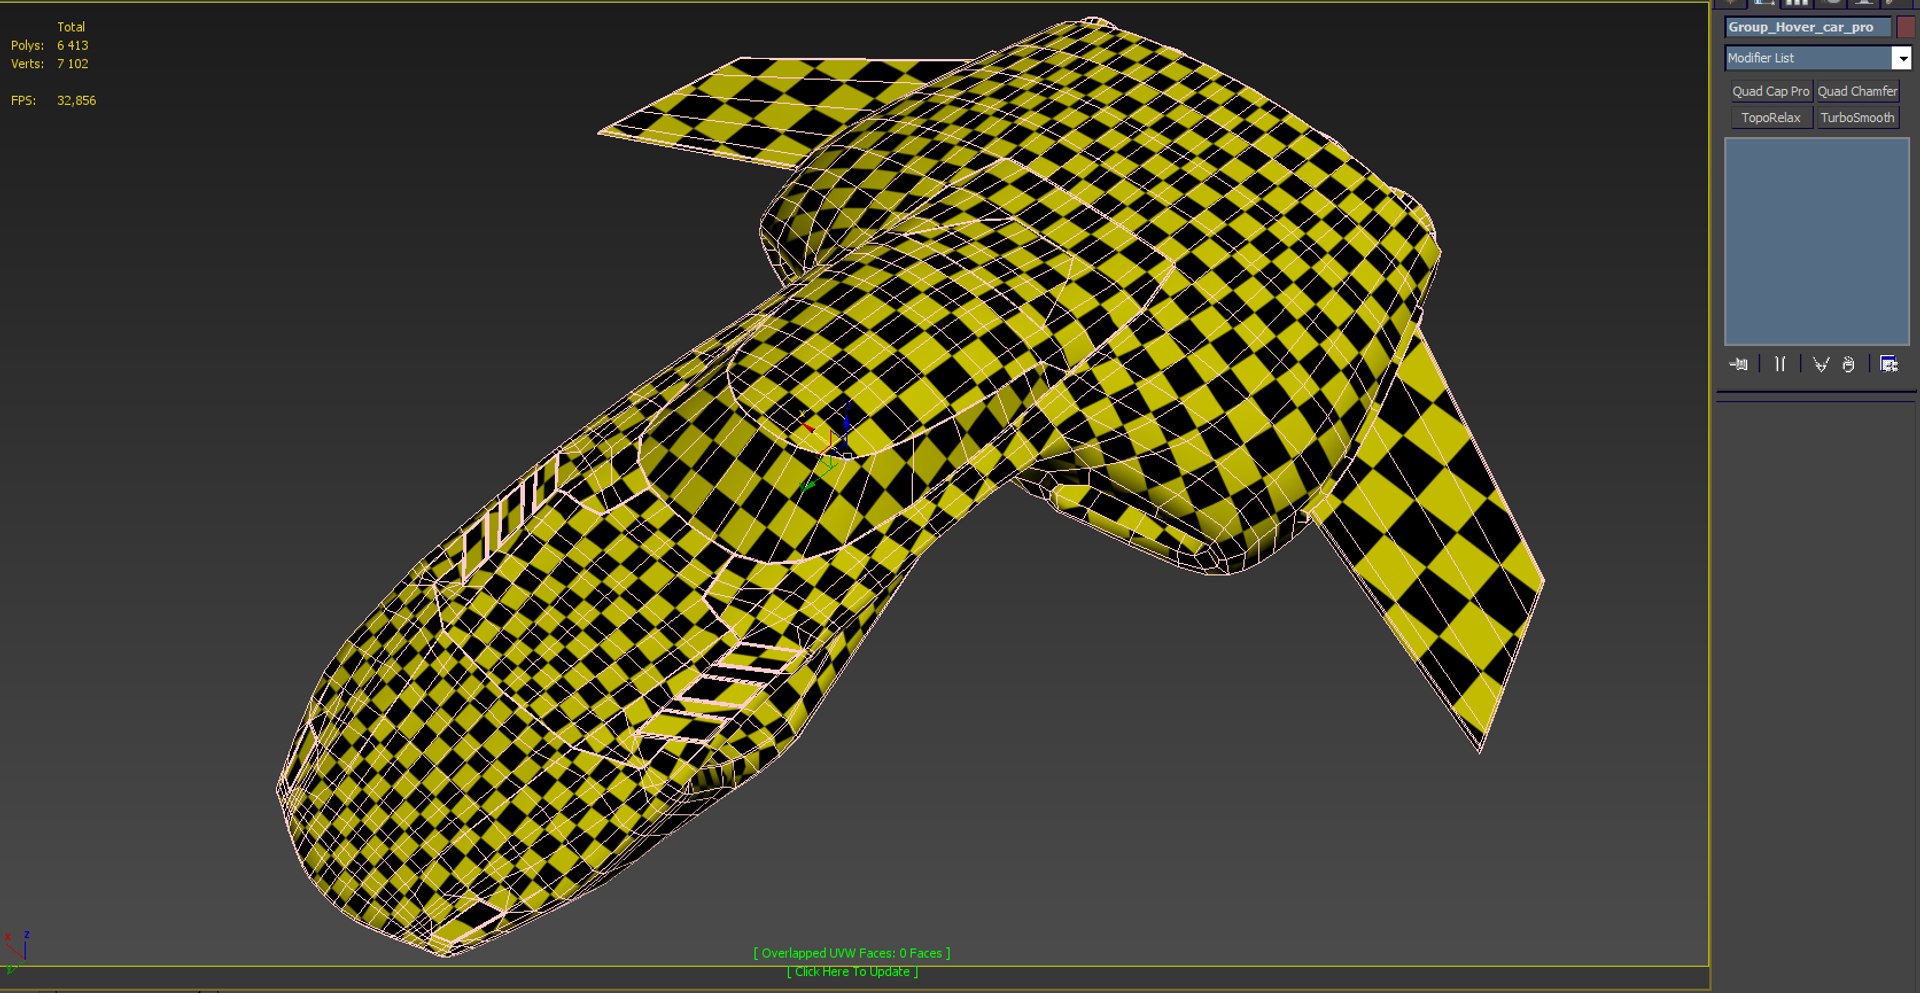1920x993 pixels.
Task: Click the 'Click Here To Update' link
Action: point(852,971)
